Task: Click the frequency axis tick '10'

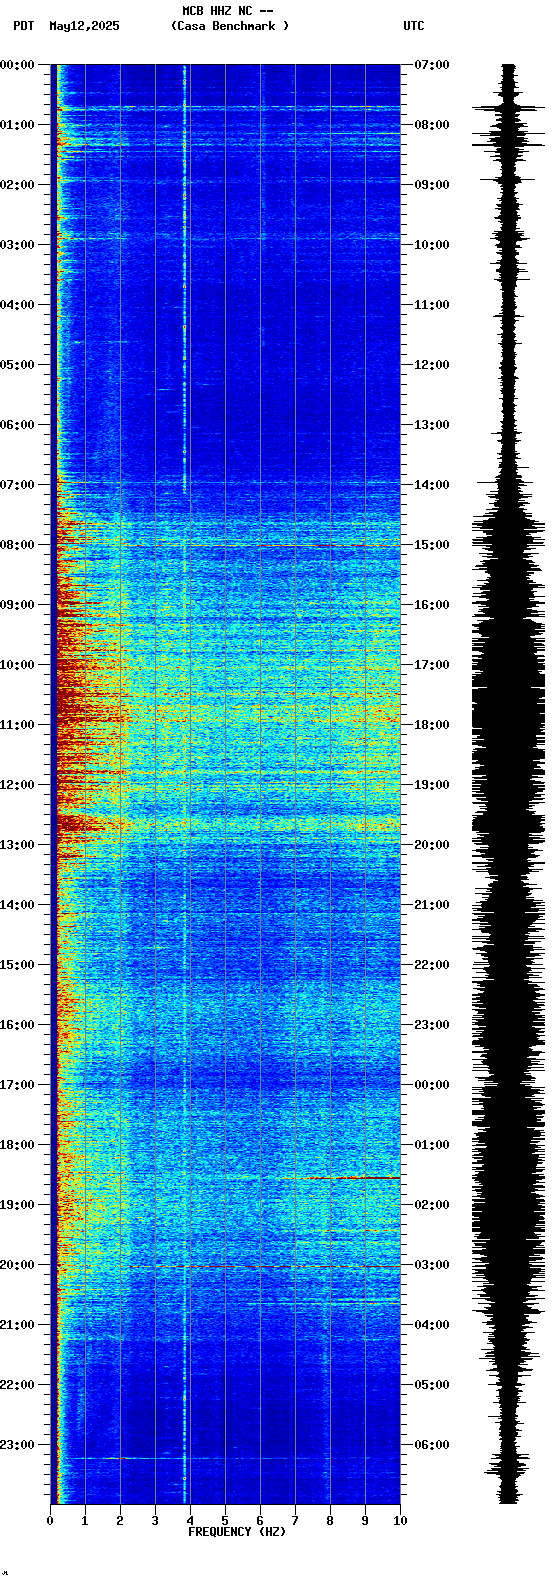Action: (400, 1521)
